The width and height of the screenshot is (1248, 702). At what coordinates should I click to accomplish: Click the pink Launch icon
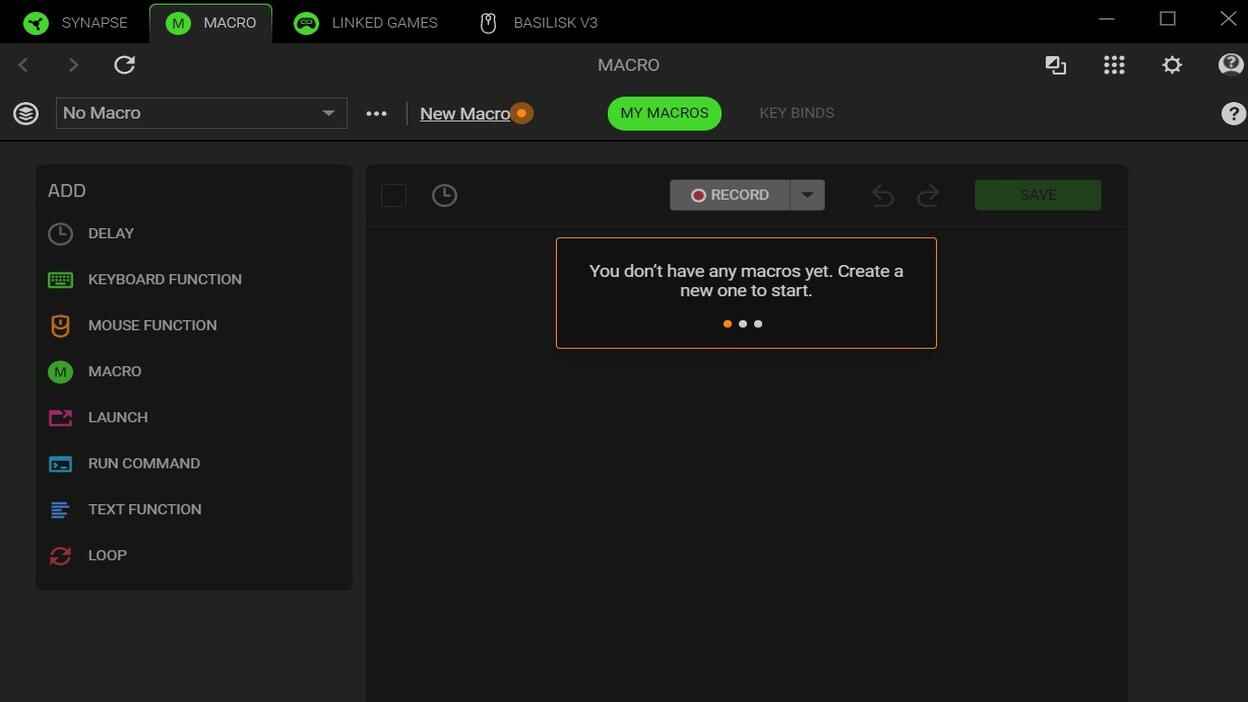pos(60,418)
